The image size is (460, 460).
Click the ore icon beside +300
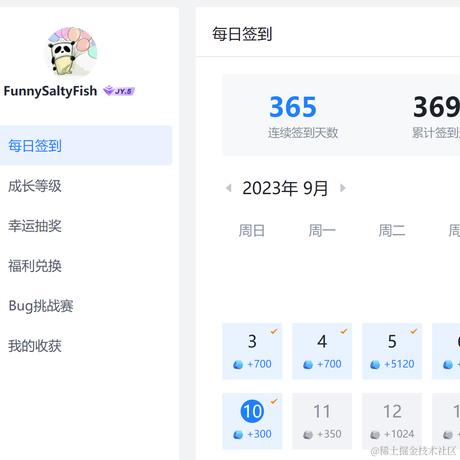[238, 435]
